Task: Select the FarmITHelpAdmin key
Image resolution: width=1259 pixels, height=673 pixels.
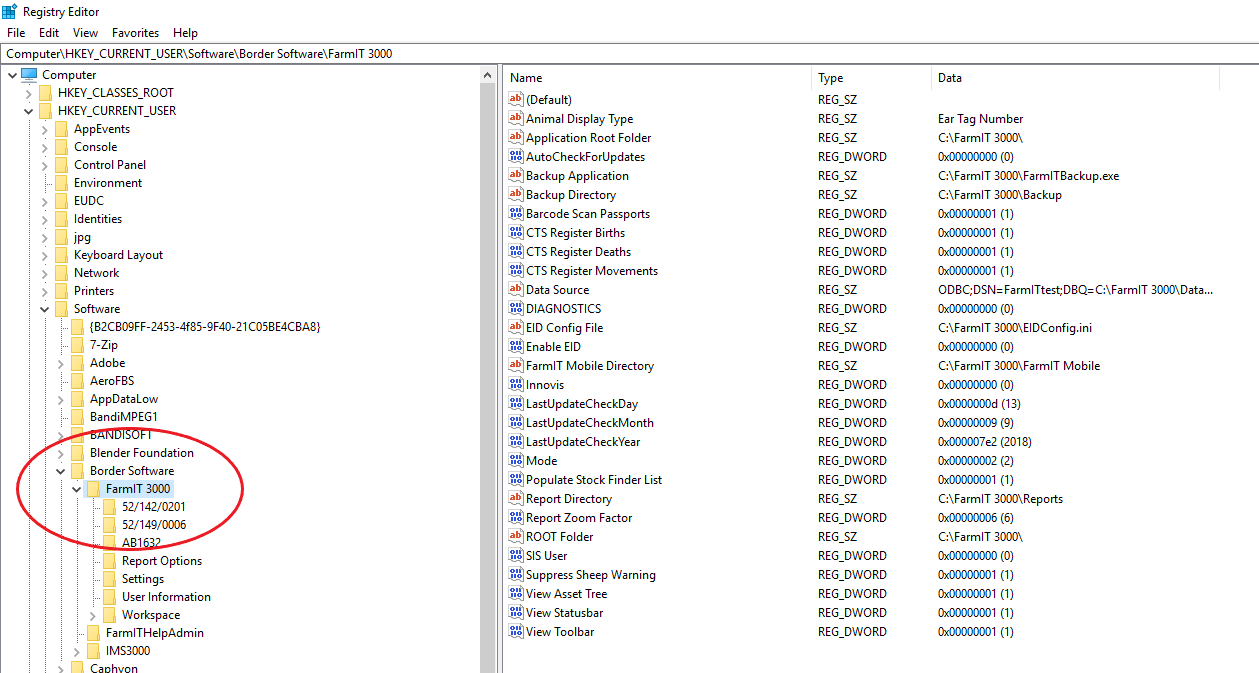Action: [x=155, y=633]
